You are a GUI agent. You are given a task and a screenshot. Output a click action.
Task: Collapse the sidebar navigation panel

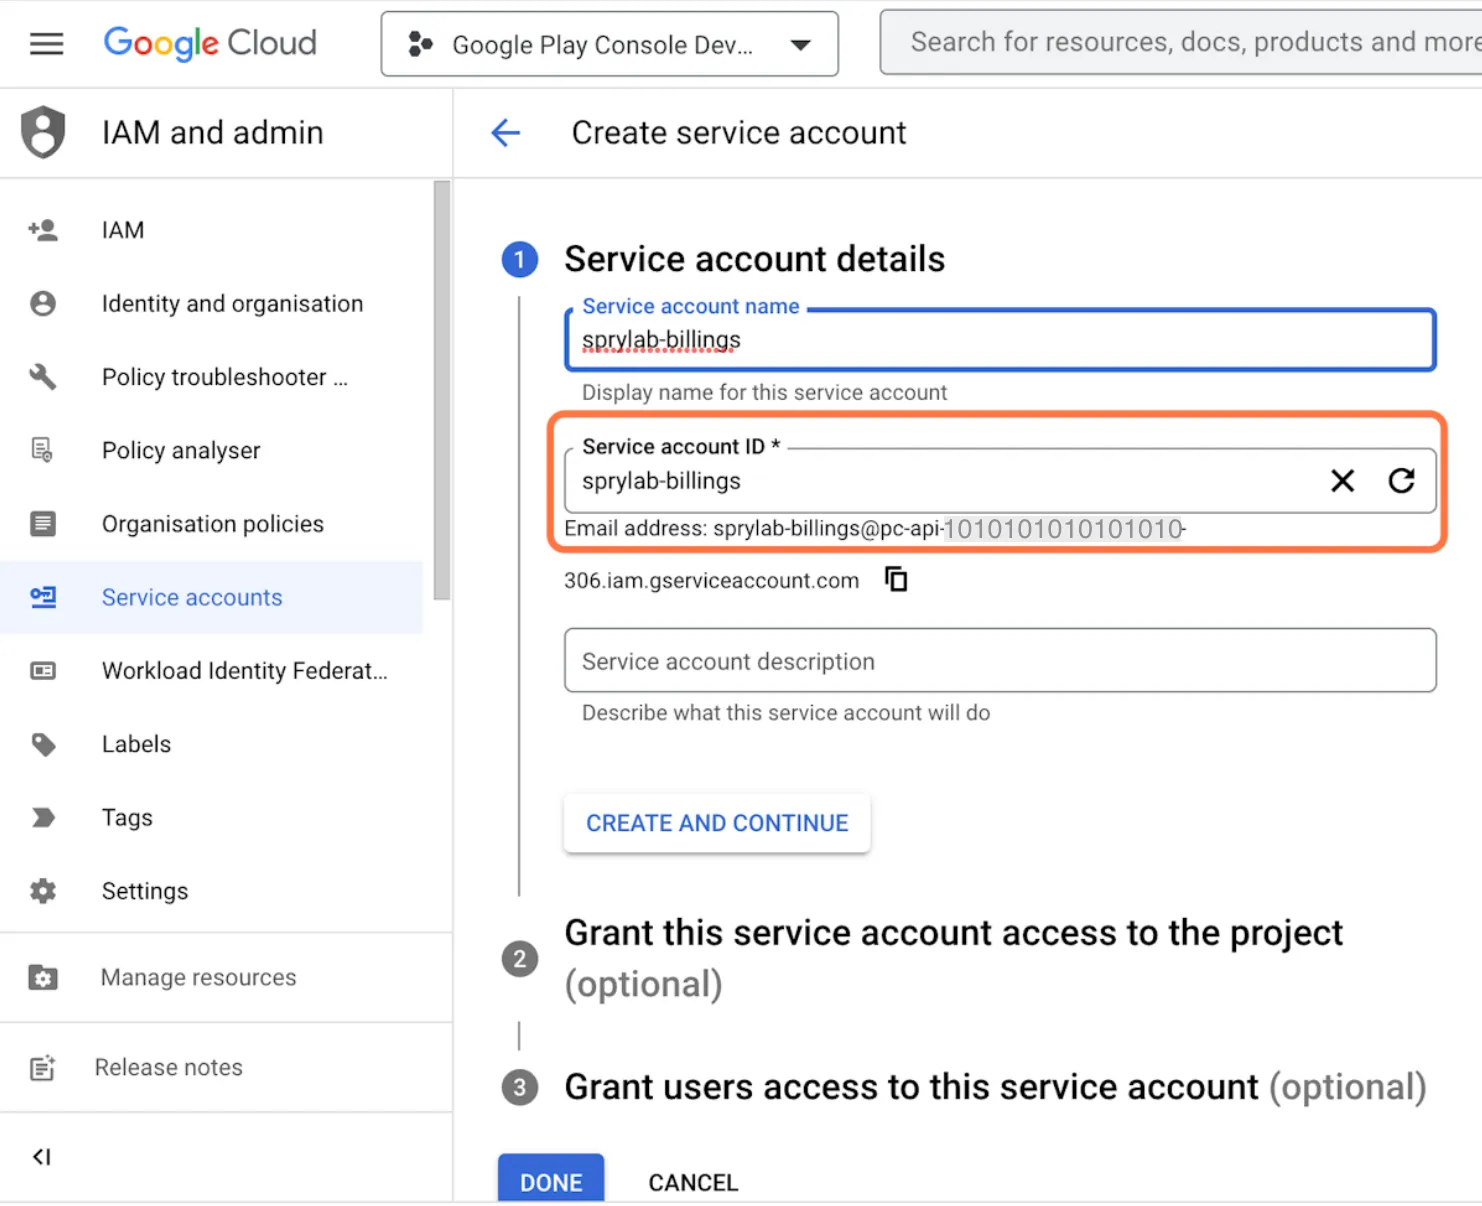click(42, 1157)
